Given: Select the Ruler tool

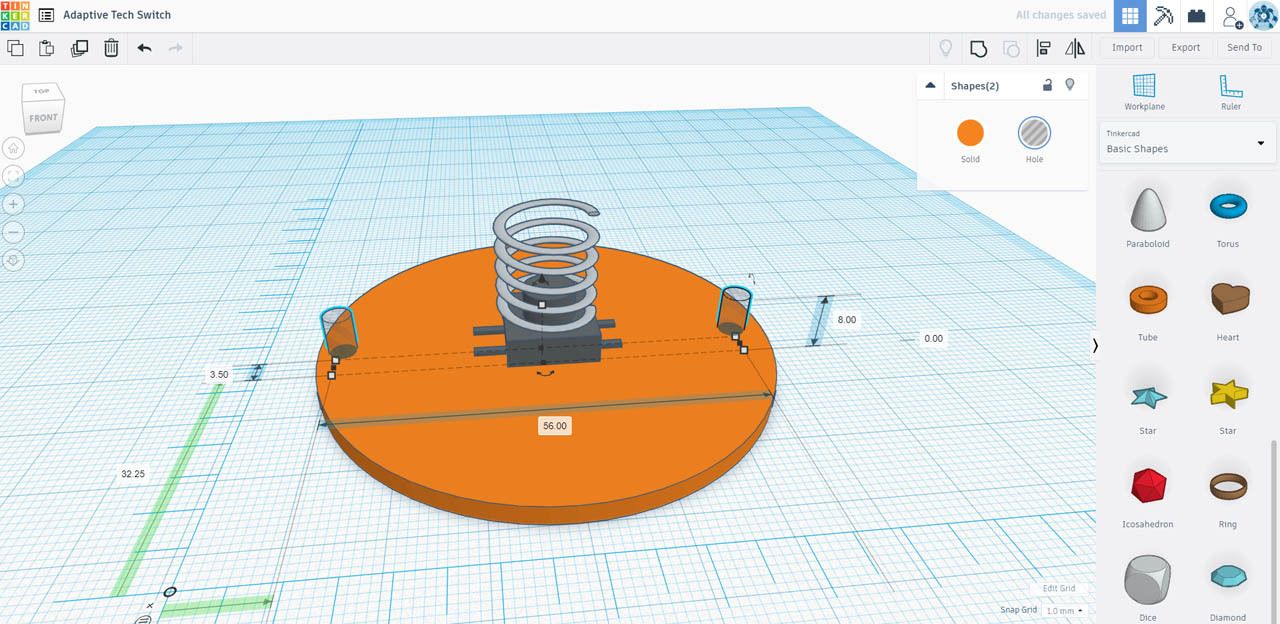Looking at the screenshot, I should [1230, 92].
